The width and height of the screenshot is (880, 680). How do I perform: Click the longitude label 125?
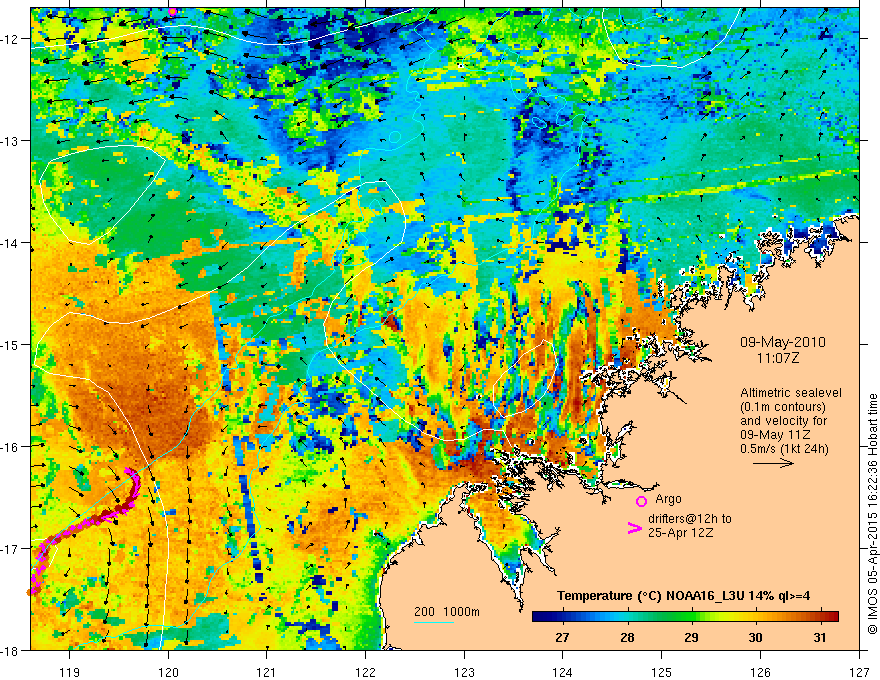662,672
